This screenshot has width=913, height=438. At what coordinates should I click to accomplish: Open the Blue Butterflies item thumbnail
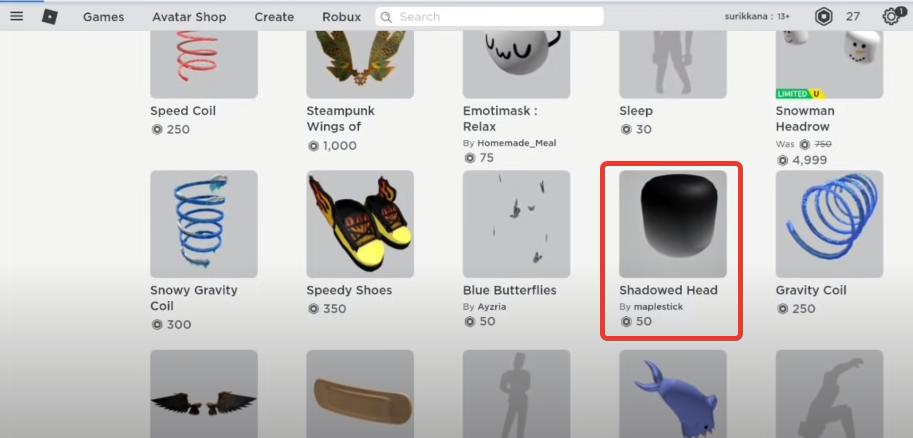(516, 224)
